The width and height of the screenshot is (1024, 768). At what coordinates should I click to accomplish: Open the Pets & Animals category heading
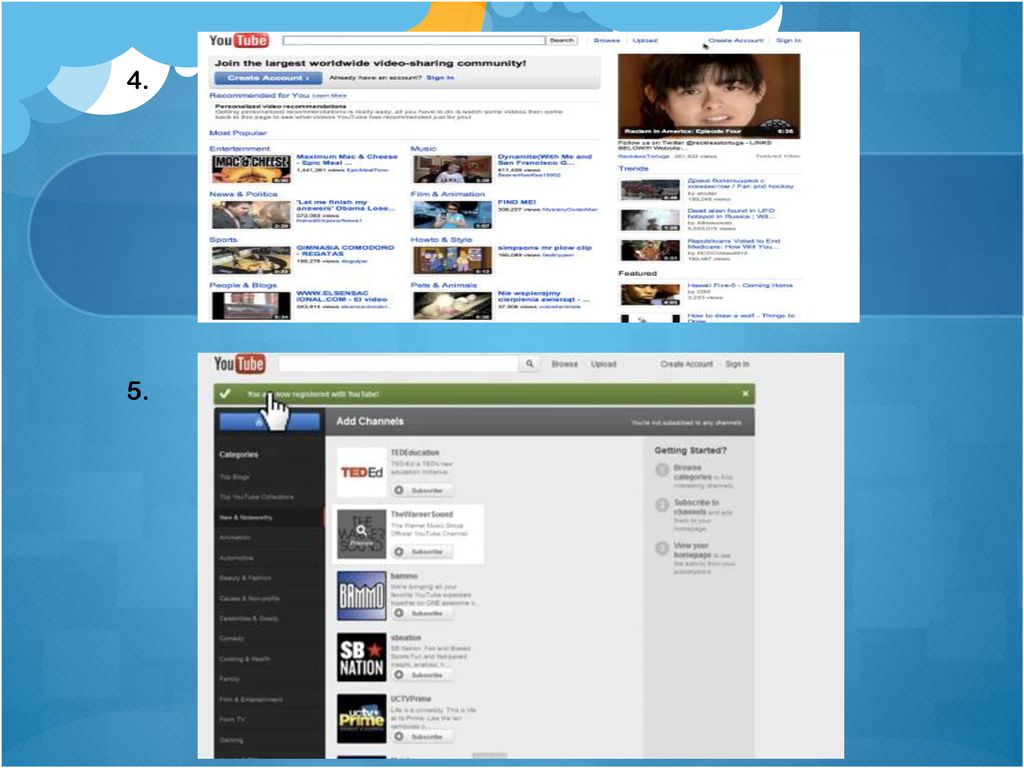point(443,285)
